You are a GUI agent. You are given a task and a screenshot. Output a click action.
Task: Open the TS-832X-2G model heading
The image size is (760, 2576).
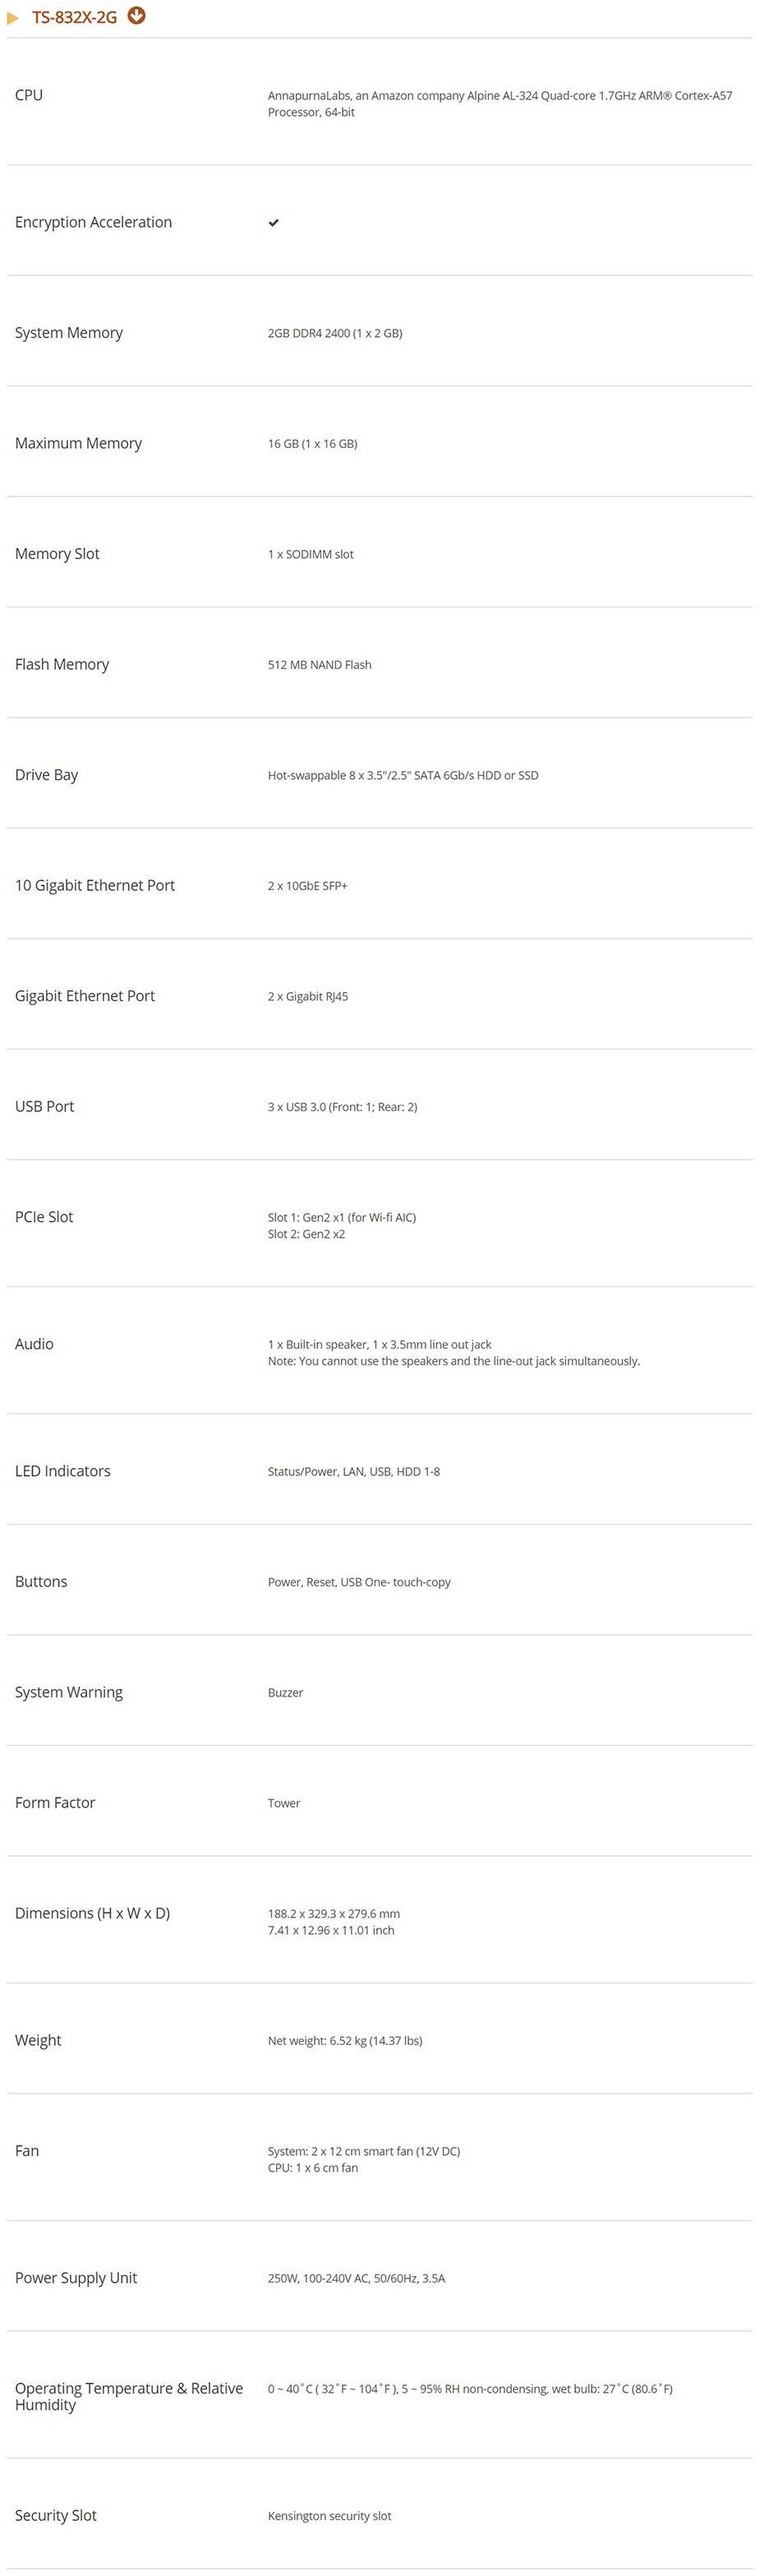(x=74, y=17)
